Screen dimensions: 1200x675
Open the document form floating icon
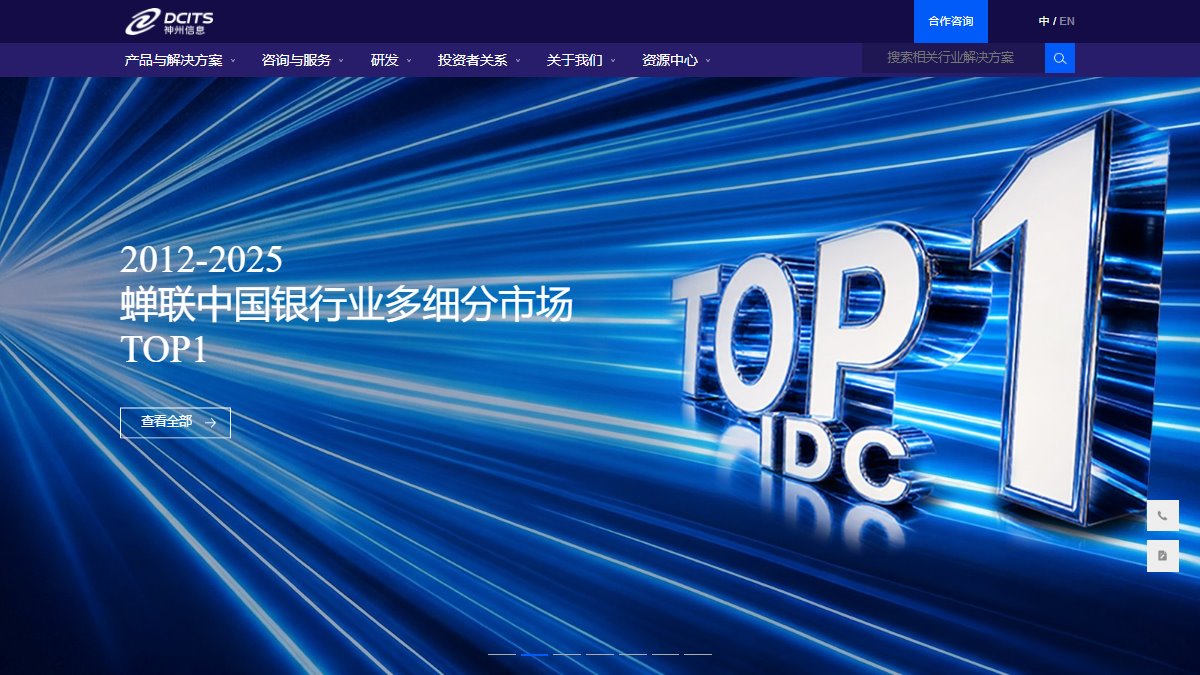coord(1163,556)
